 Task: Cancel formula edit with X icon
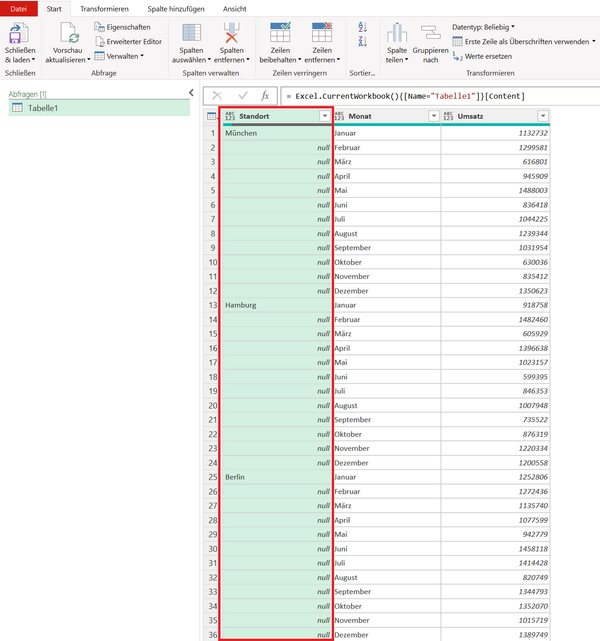[217, 96]
